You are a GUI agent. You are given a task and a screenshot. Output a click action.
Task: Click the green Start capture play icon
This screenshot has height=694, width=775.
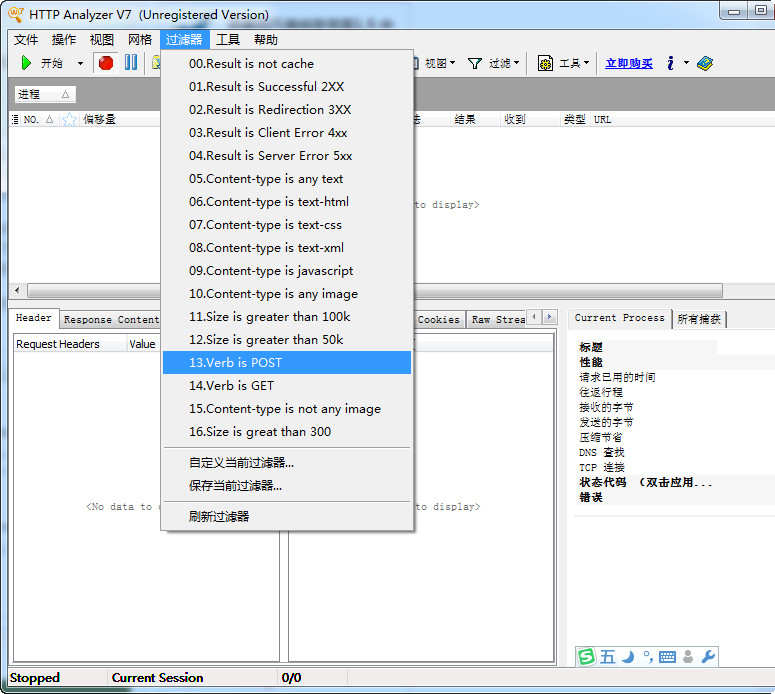pyautogui.click(x=26, y=63)
